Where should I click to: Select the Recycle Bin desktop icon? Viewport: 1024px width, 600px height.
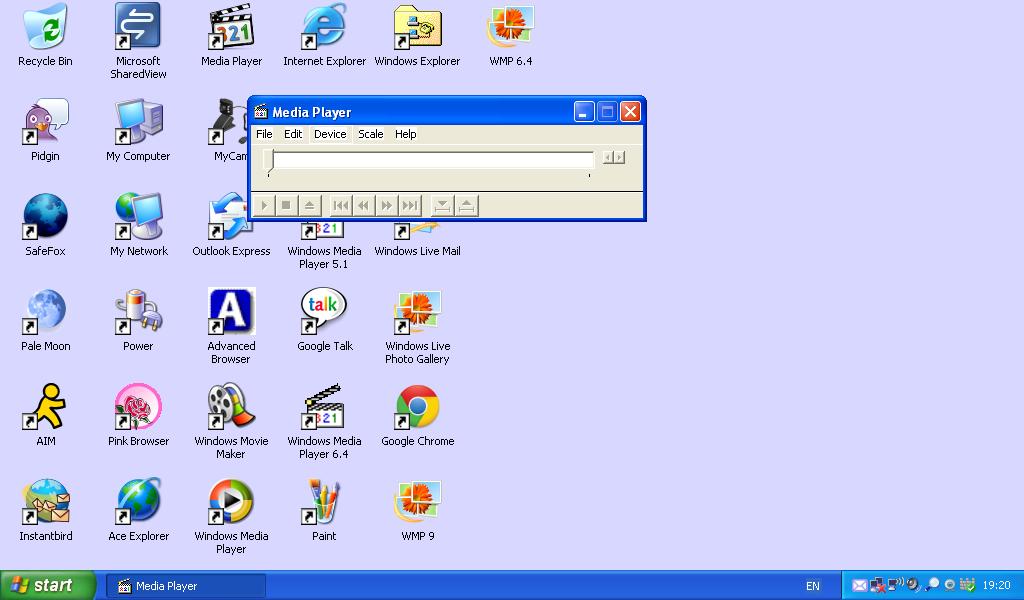click(x=45, y=35)
